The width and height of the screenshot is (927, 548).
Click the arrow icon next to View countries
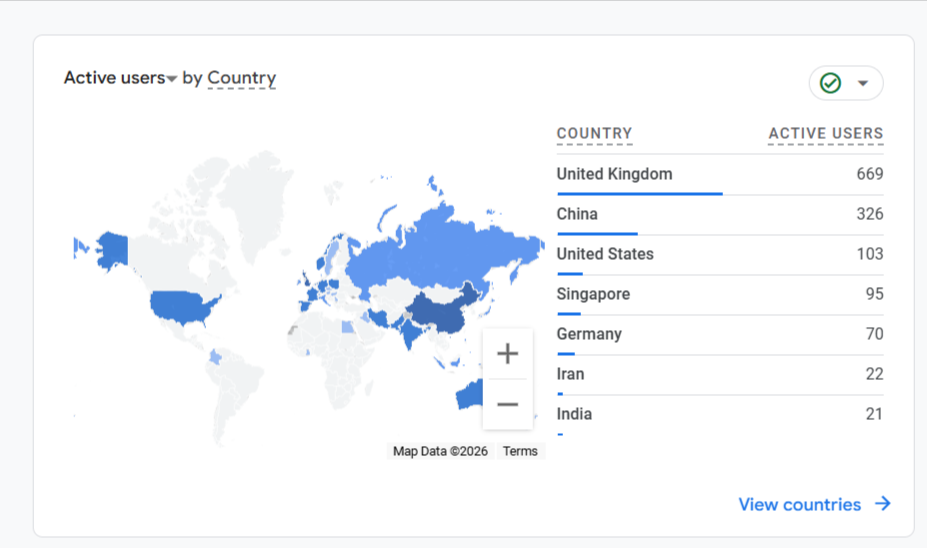click(x=883, y=504)
